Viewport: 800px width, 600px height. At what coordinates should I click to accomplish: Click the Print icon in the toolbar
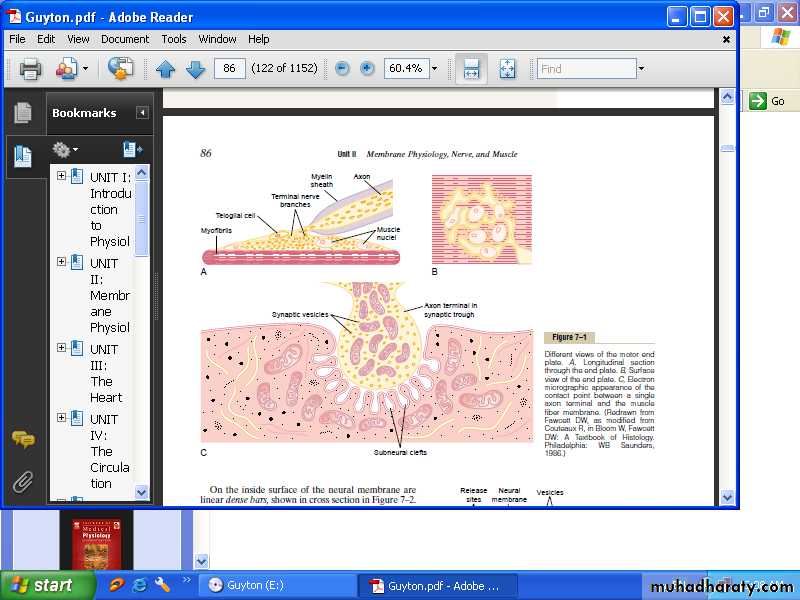tap(30, 69)
